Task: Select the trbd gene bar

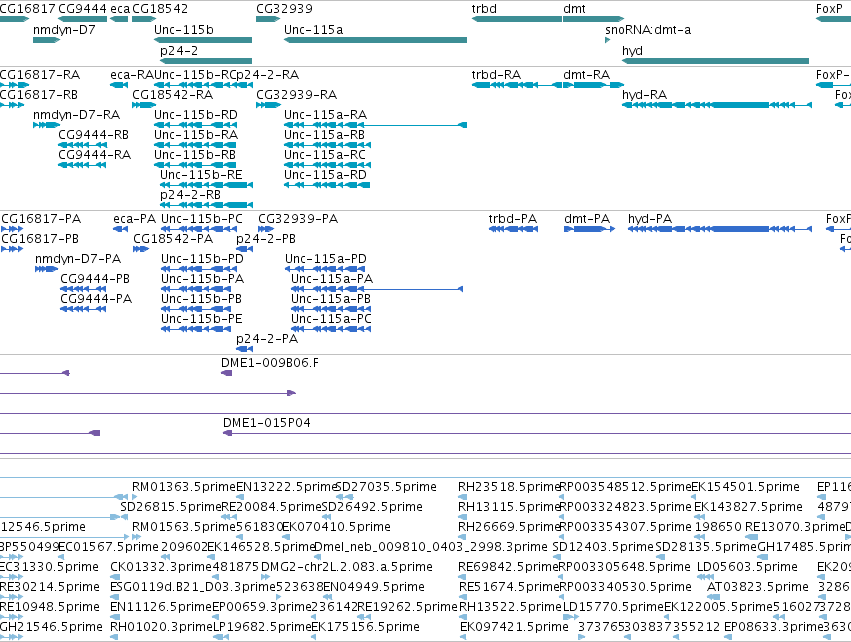Action: (517, 19)
